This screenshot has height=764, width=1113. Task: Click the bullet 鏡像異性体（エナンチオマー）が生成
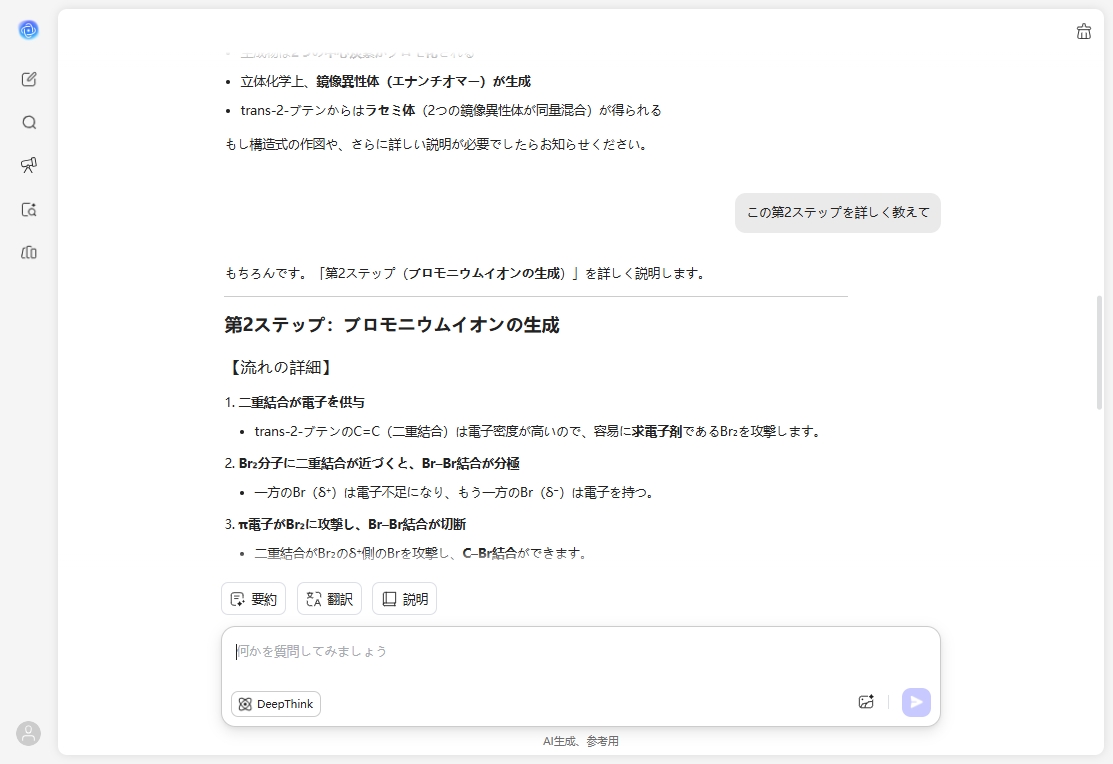[x=385, y=81]
